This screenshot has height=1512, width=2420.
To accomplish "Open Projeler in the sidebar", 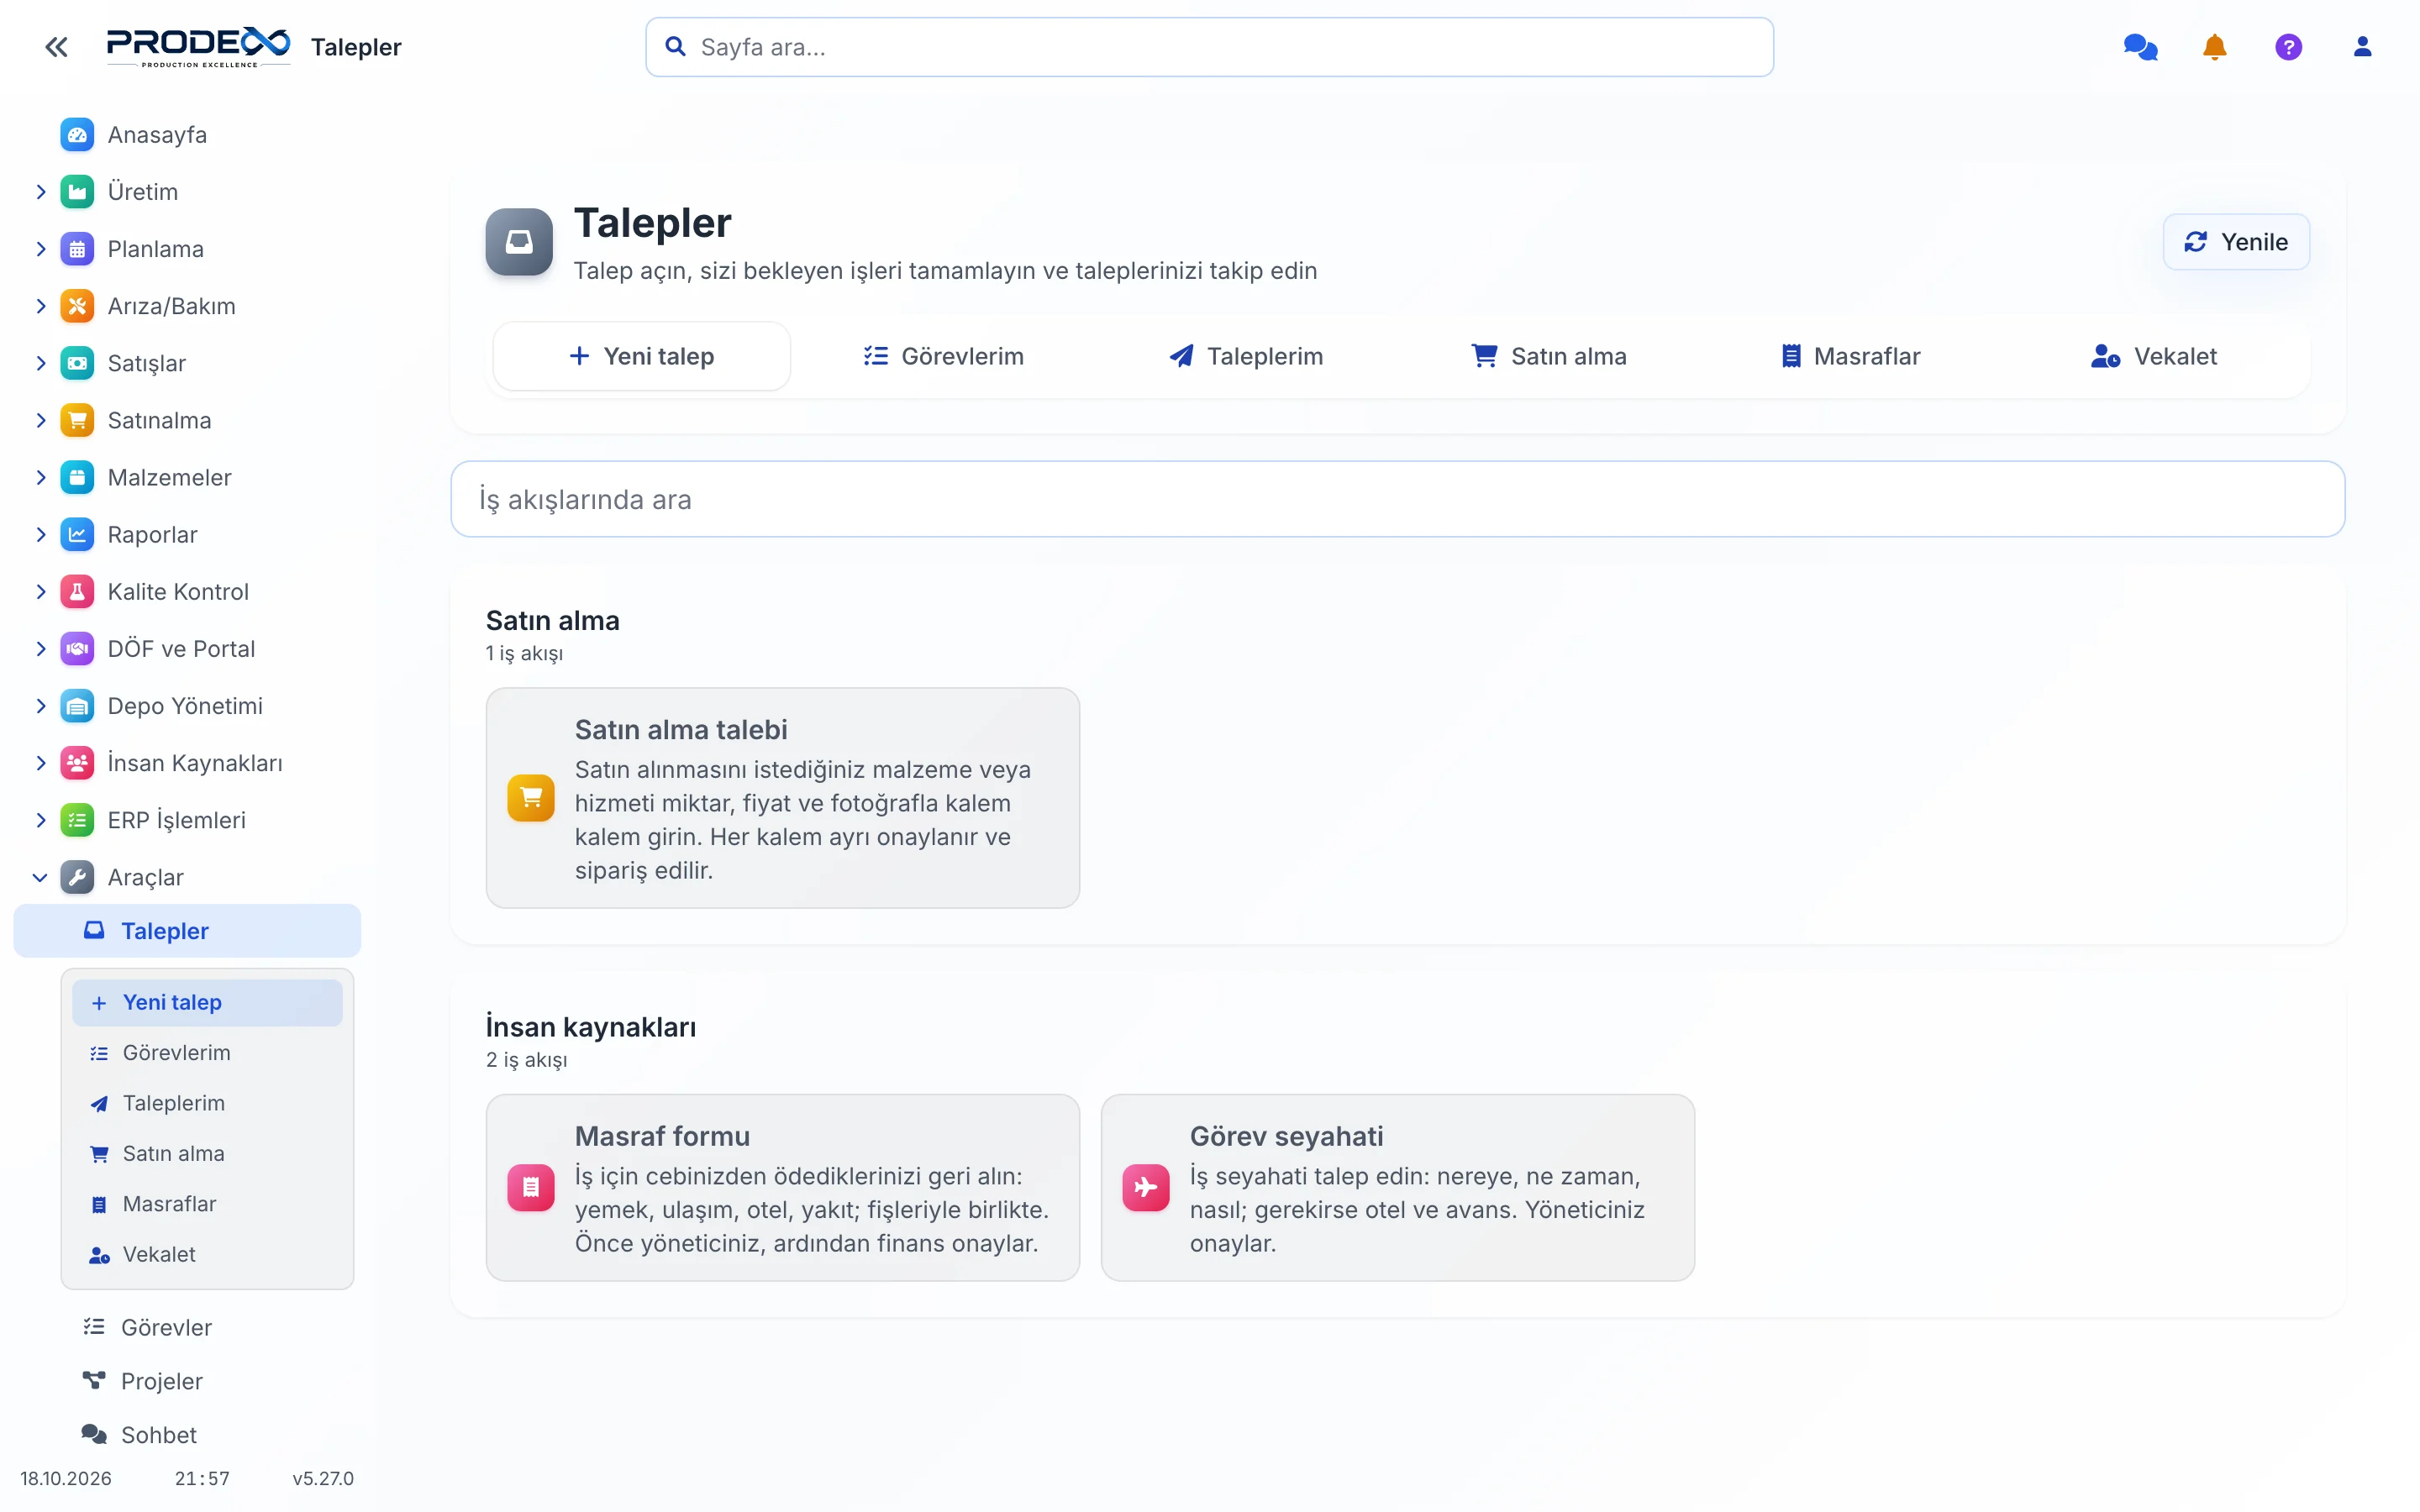I will point(188,1381).
